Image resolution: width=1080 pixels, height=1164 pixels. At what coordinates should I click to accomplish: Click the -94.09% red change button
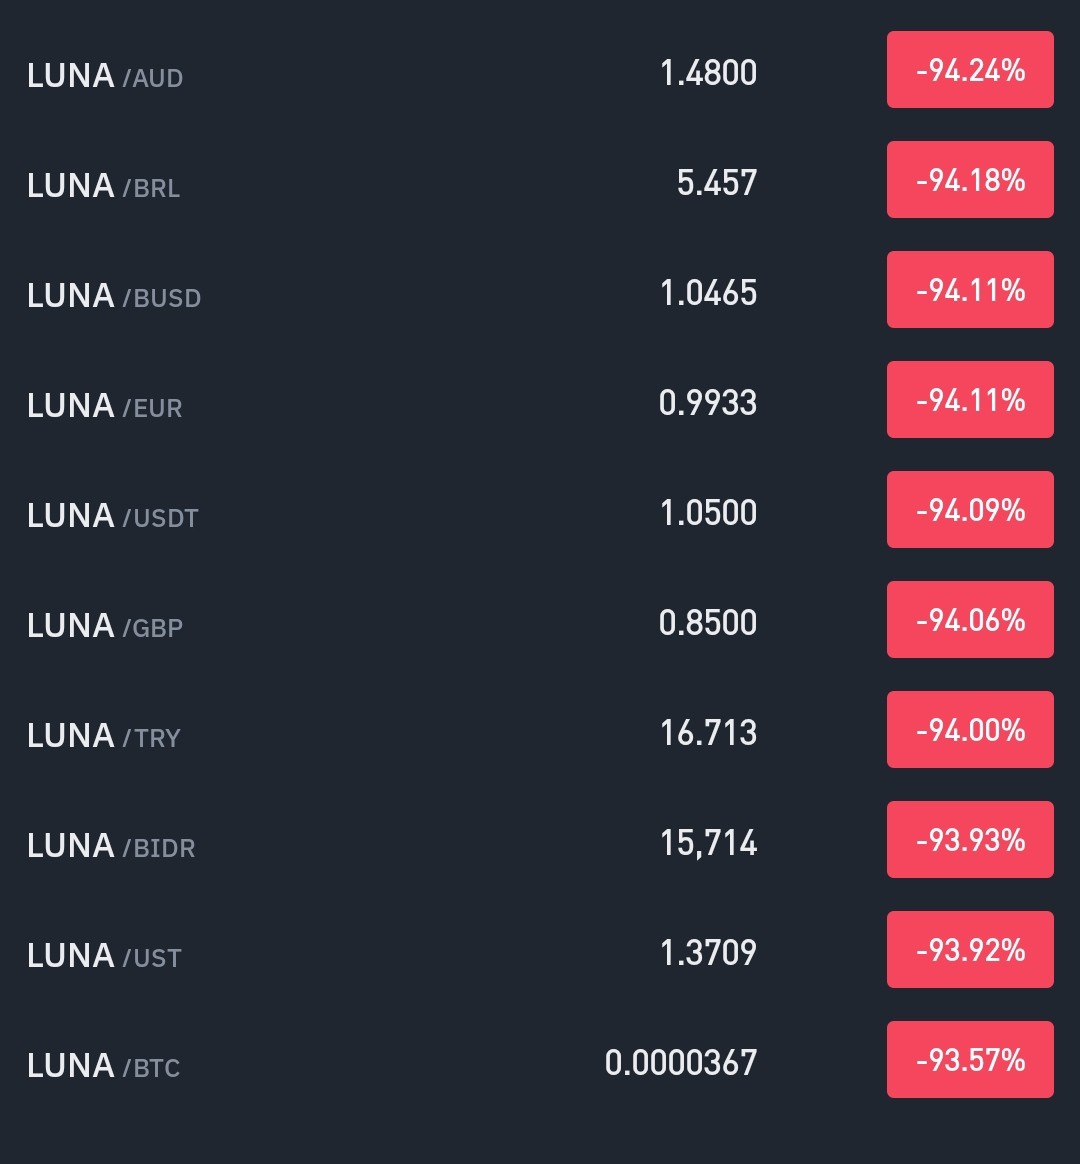pos(970,509)
